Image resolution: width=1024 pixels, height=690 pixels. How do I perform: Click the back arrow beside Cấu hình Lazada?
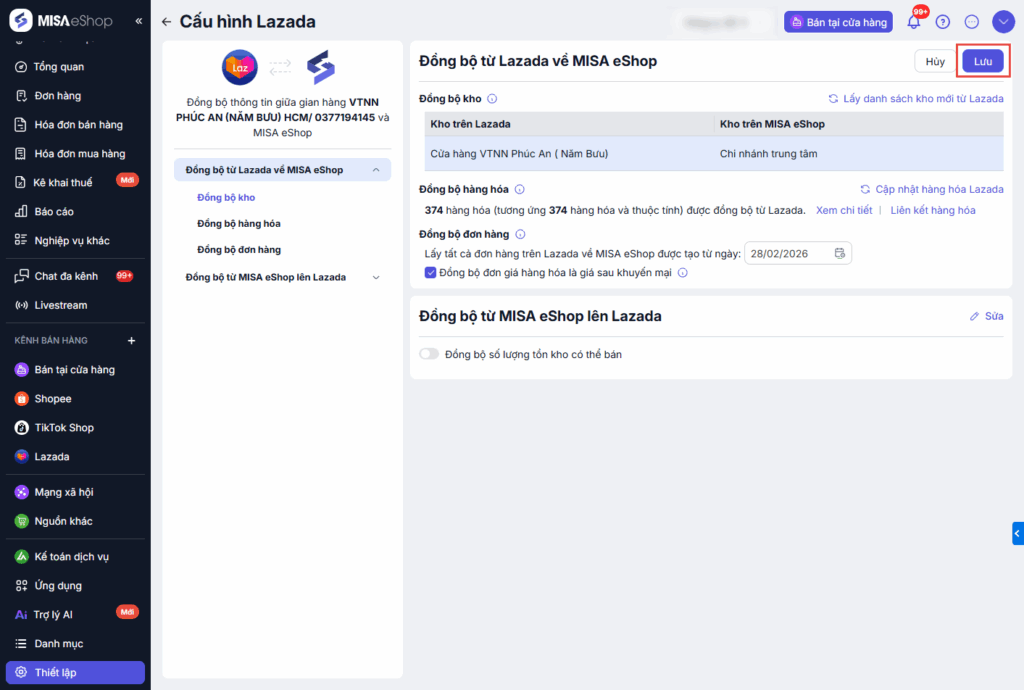pos(166,22)
